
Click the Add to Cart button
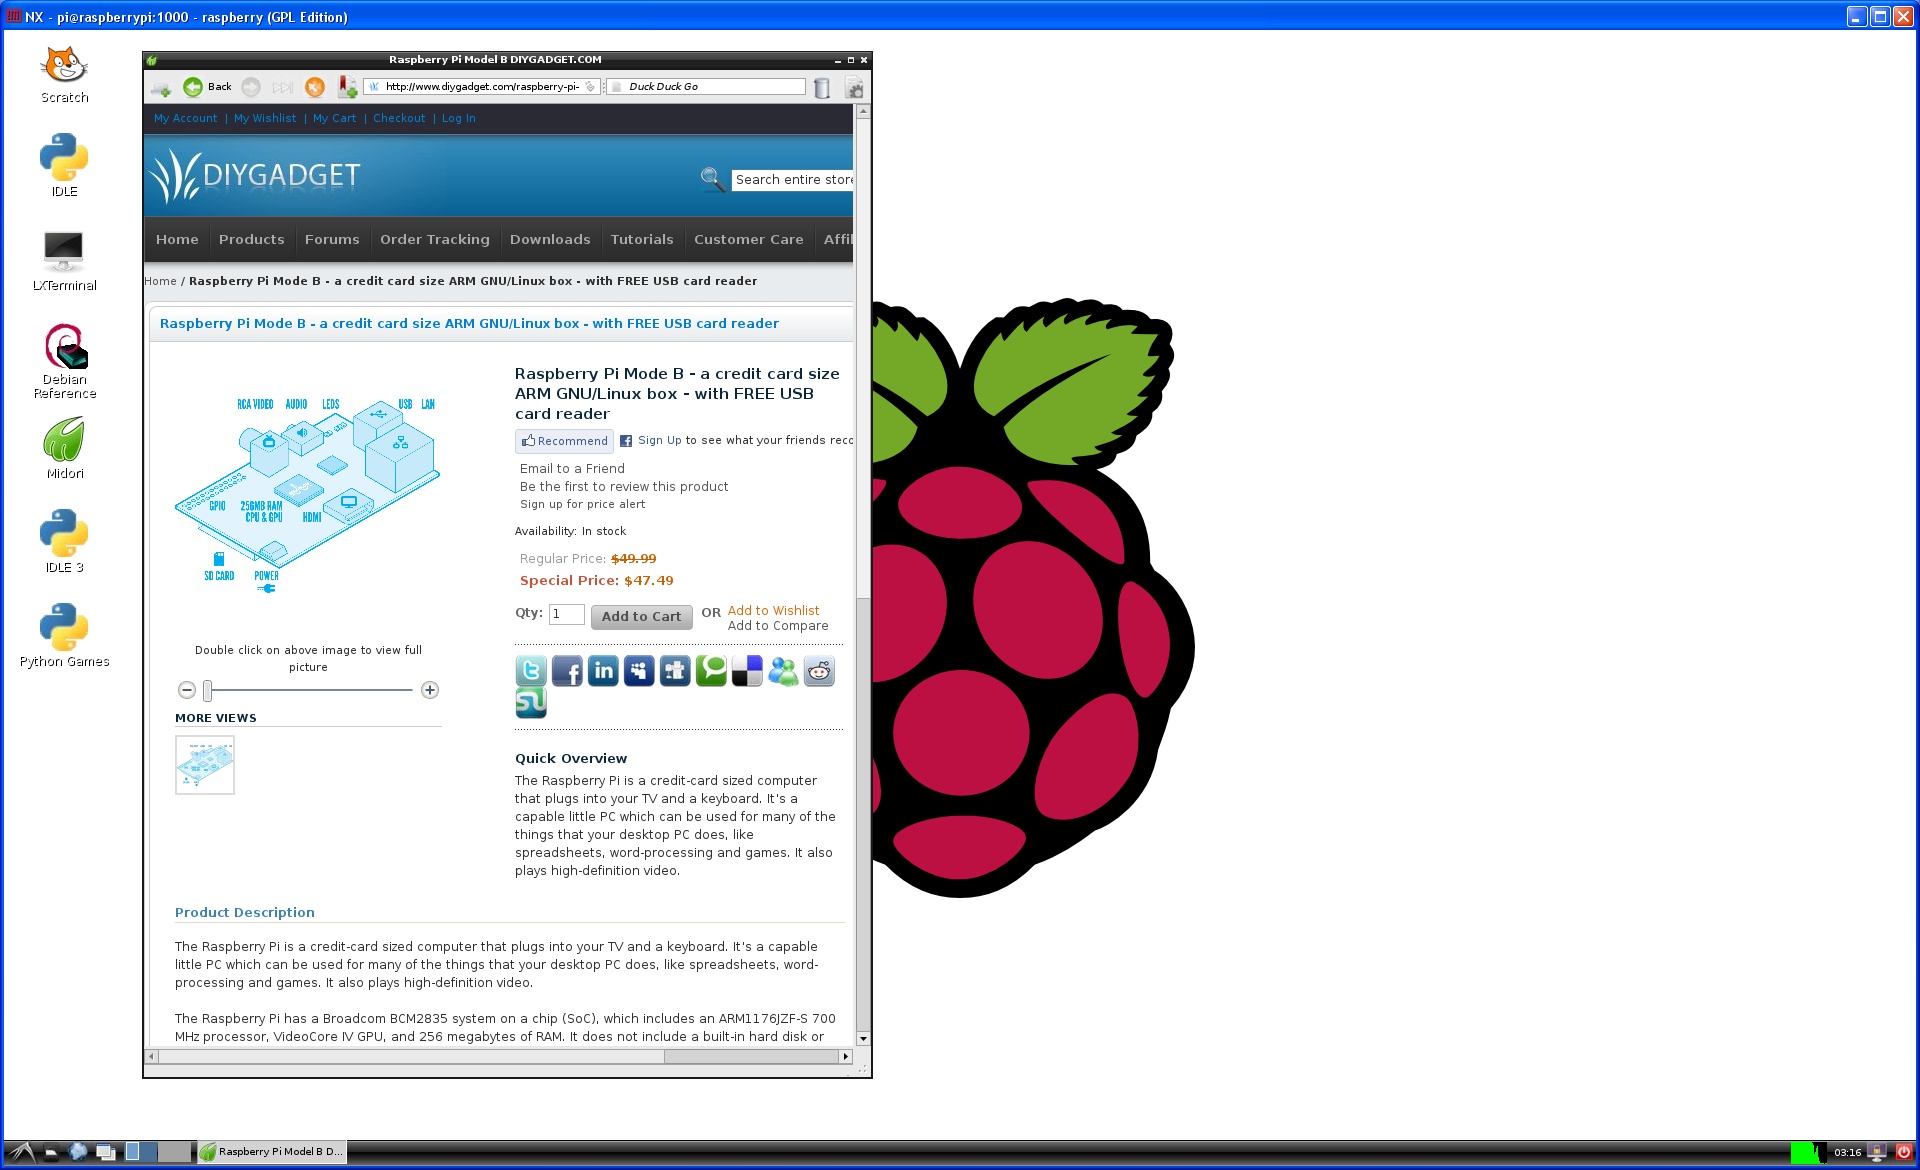coord(641,617)
